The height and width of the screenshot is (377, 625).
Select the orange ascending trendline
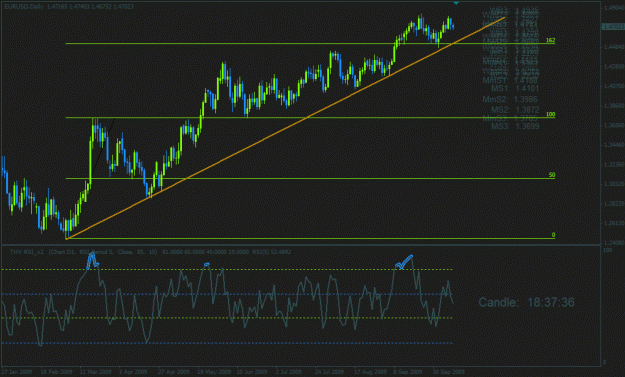point(285,128)
